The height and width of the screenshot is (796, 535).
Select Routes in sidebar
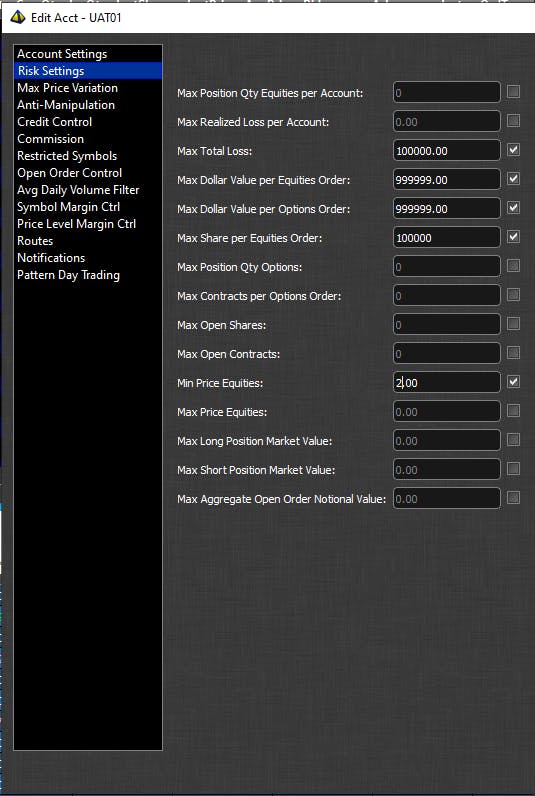88,241
